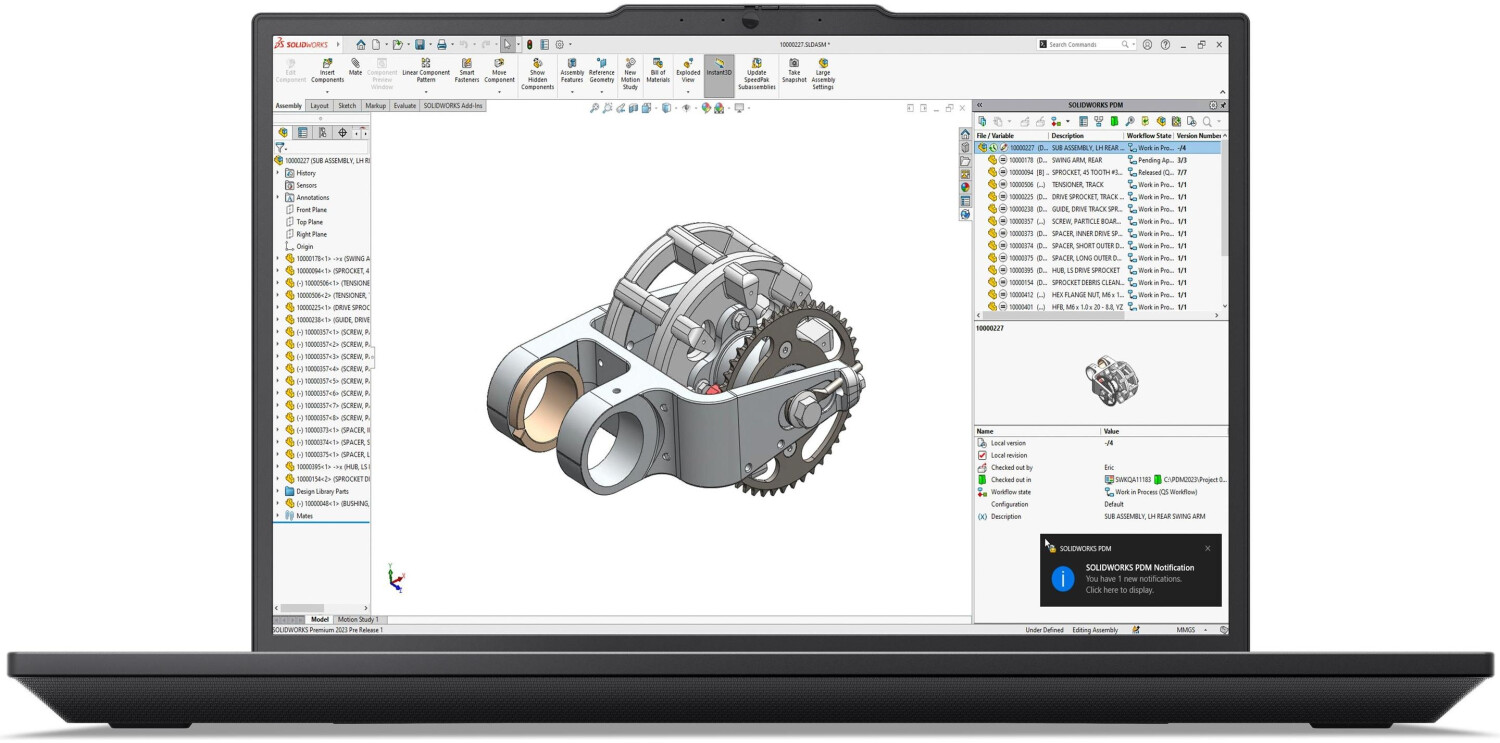Image resolution: width=1500 pixels, height=743 pixels.
Task: Click the Search Commands input field
Action: [1083, 44]
